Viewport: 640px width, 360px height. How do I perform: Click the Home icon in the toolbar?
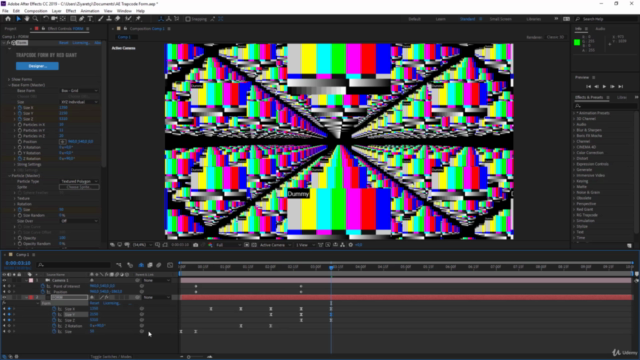[x=8, y=19]
